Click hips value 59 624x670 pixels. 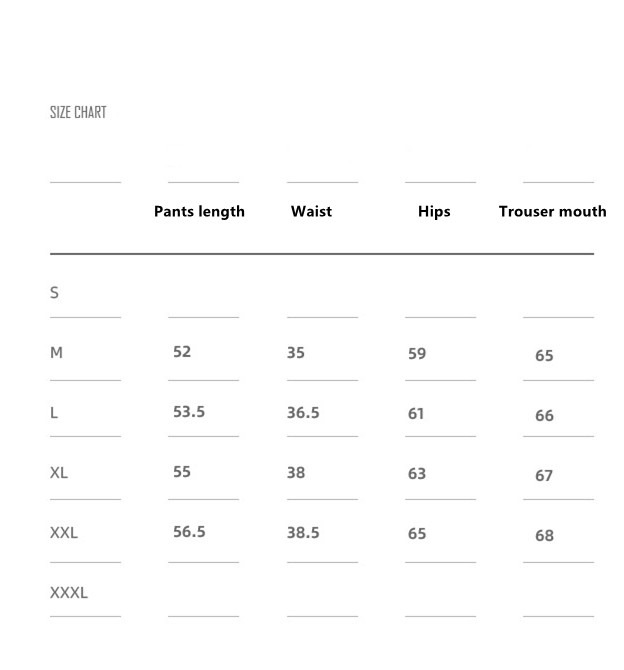(416, 353)
